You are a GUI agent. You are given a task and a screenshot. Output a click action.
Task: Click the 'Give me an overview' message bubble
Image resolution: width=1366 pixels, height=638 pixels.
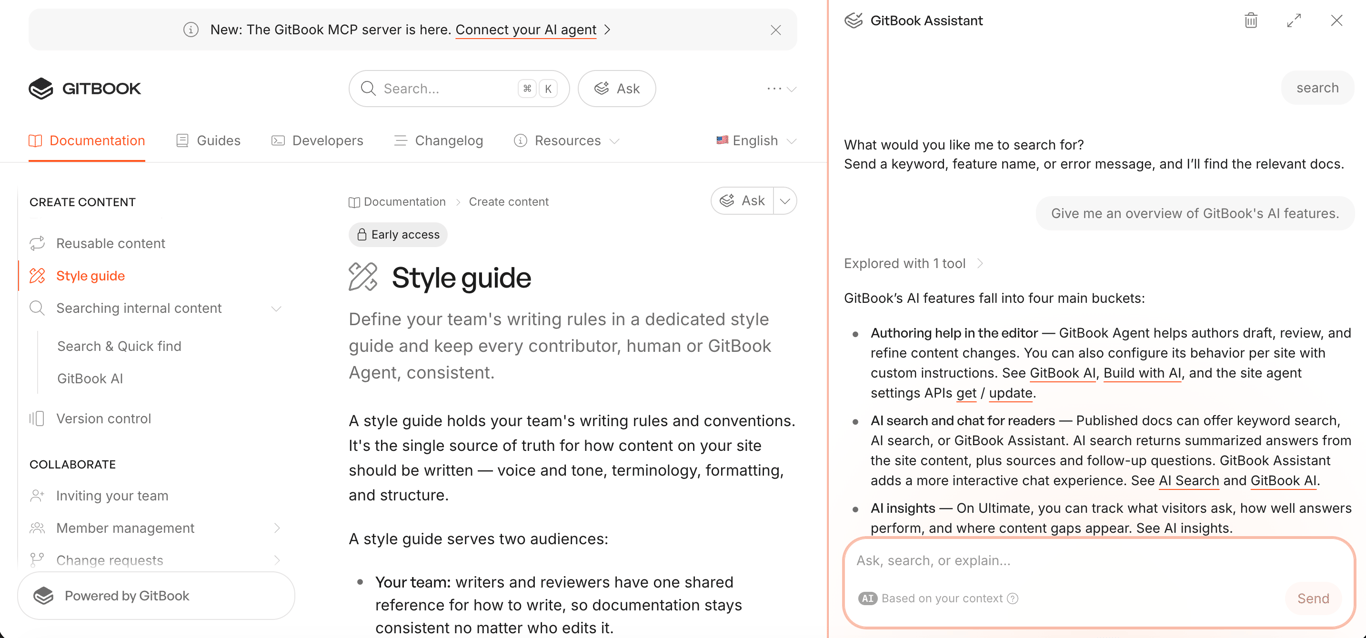(1195, 213)
